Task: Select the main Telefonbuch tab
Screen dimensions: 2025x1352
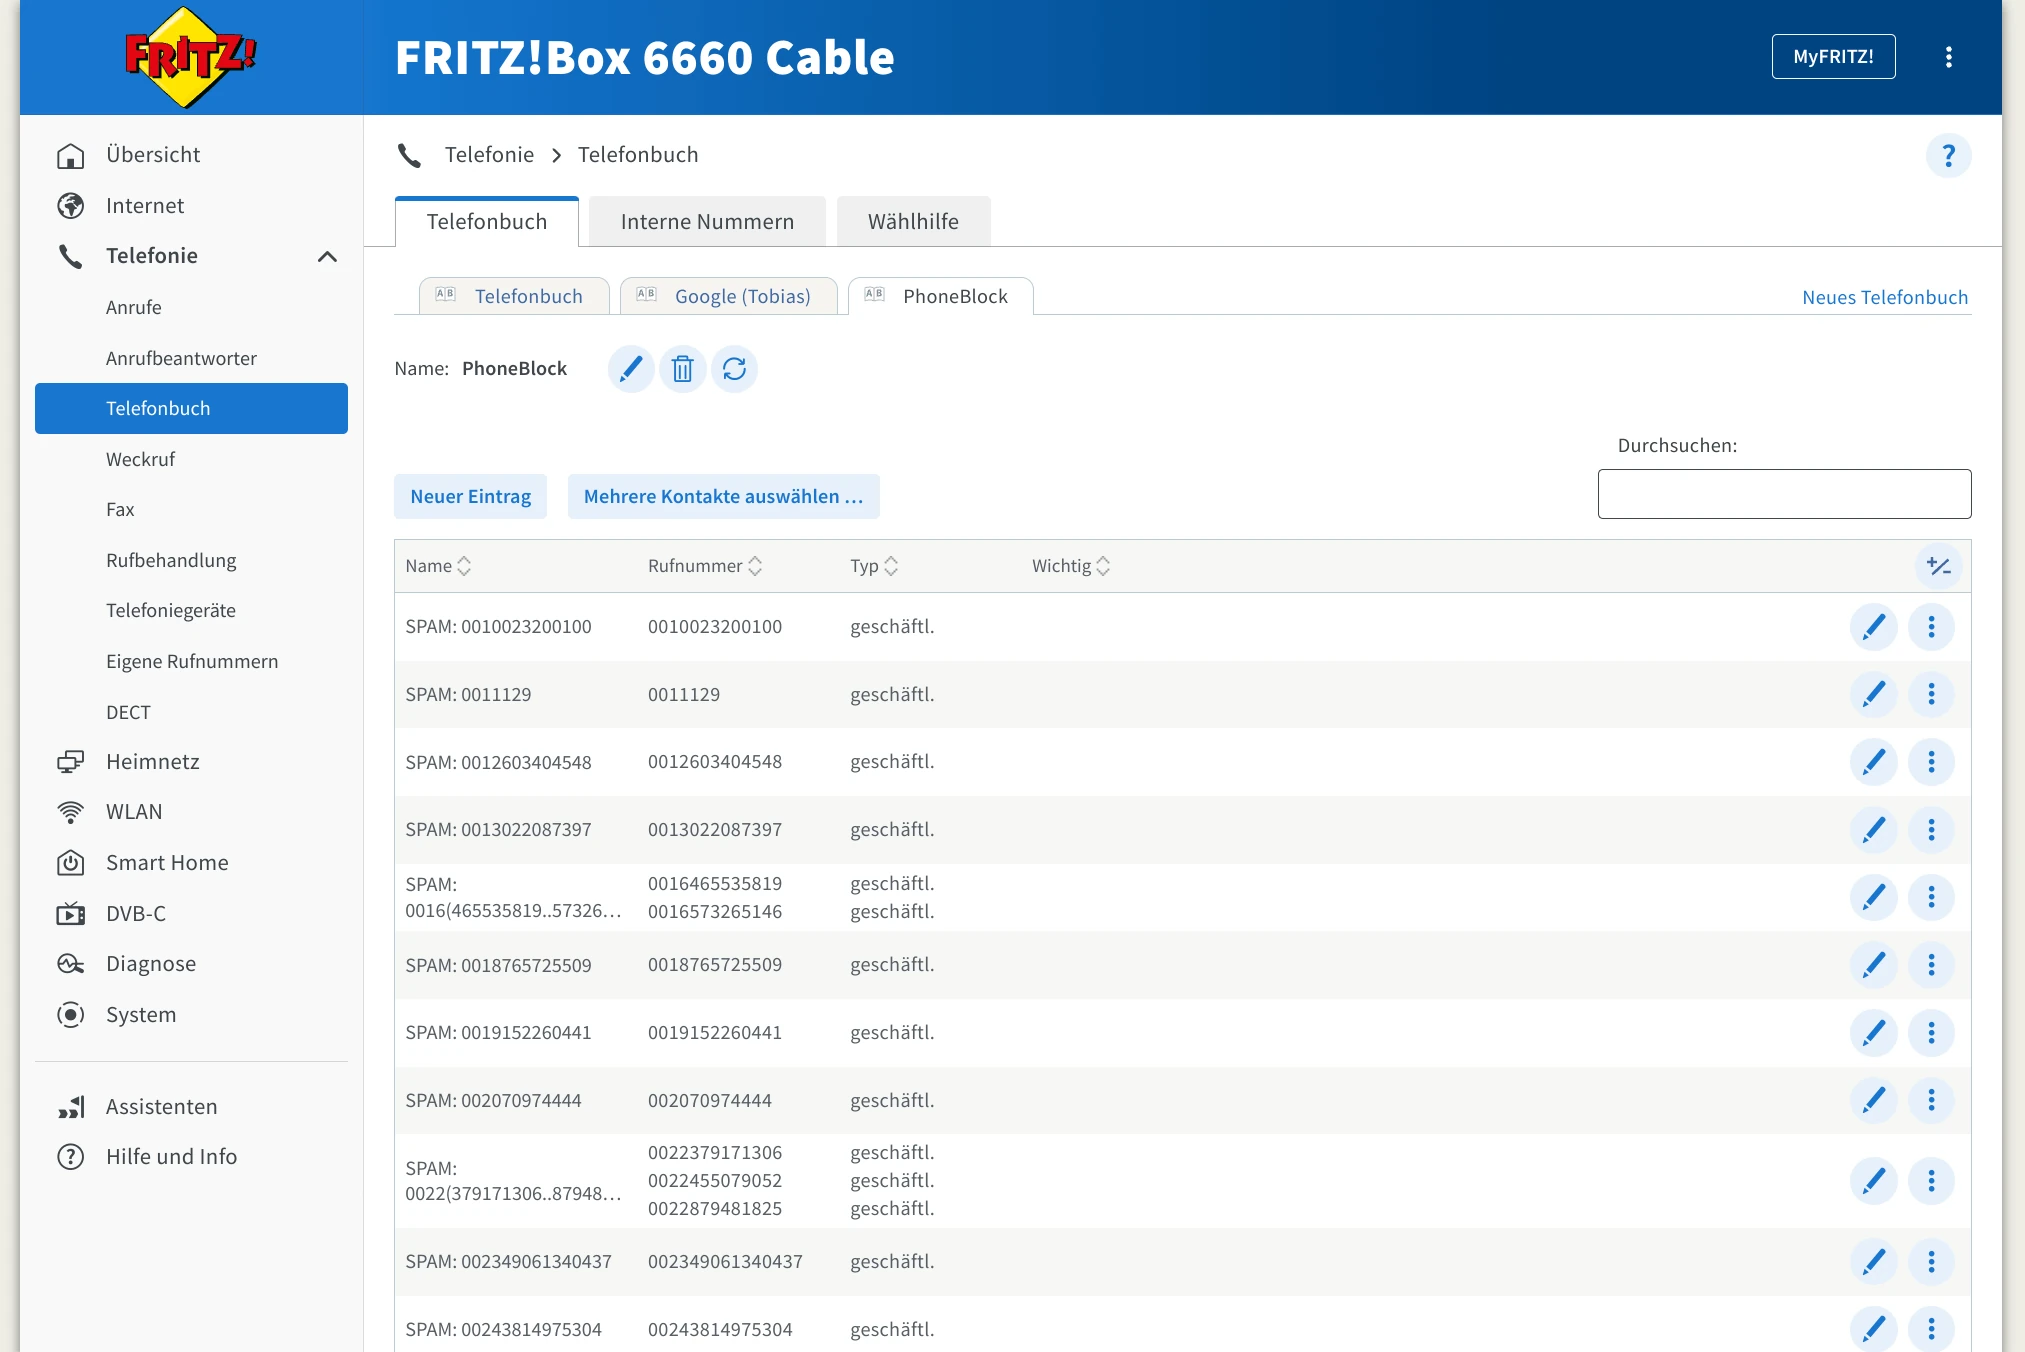Action: [x=487, y=221]
